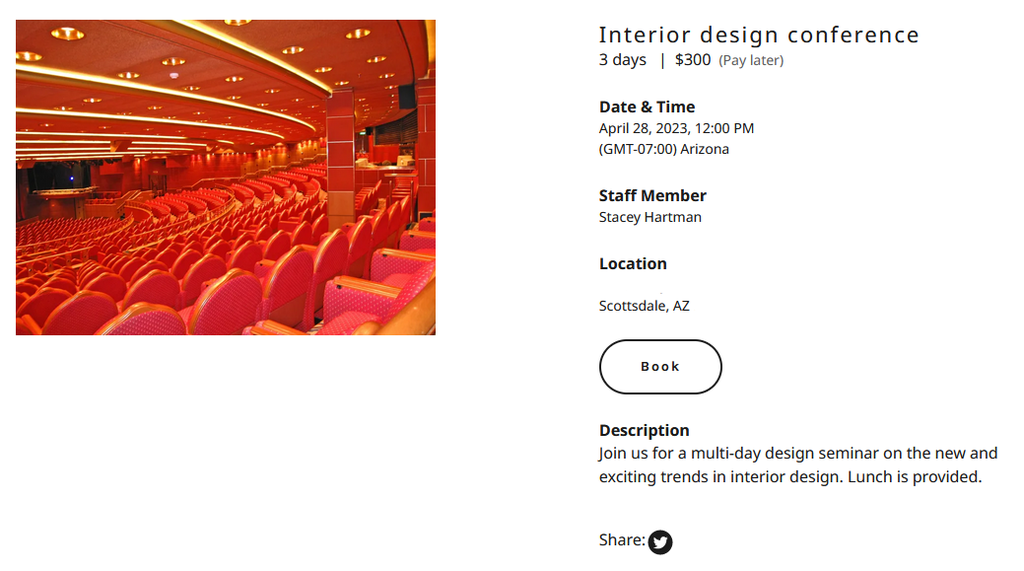
Task: Click the GMT-07:00 Arizona timezone text
Action: [663, 149]
